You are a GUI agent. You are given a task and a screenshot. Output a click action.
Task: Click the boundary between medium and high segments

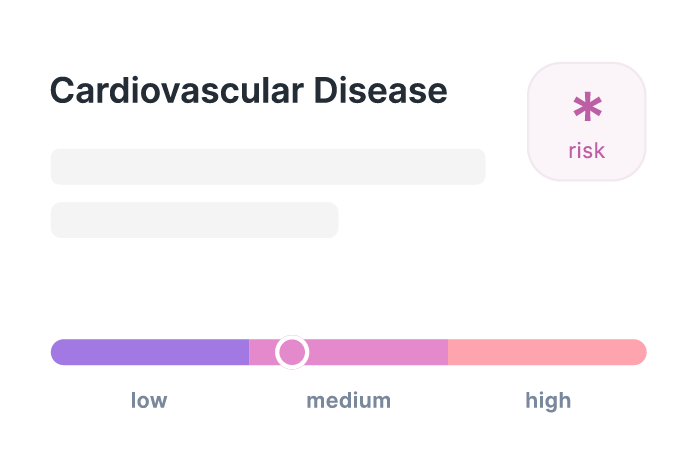tap(448, 352)
